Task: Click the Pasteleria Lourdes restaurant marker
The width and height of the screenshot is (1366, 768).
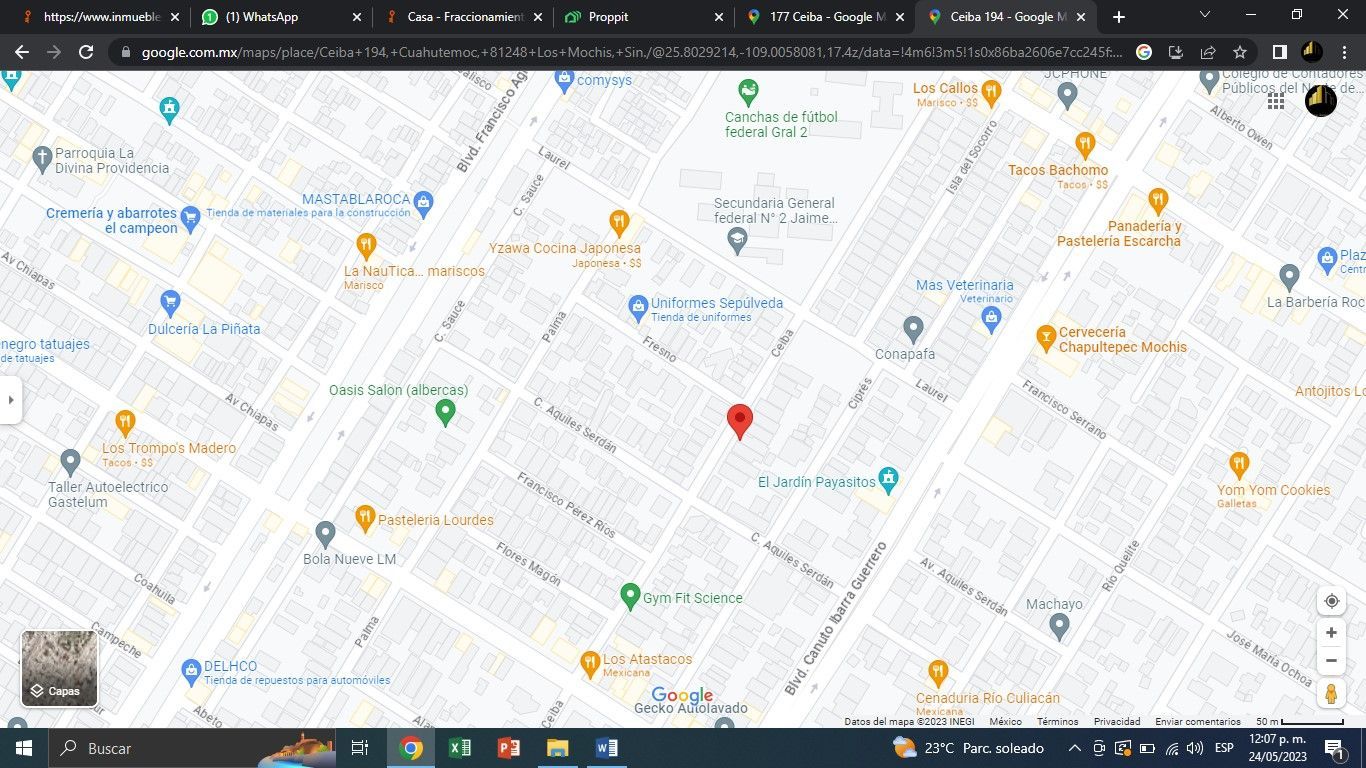Action: 365,518
